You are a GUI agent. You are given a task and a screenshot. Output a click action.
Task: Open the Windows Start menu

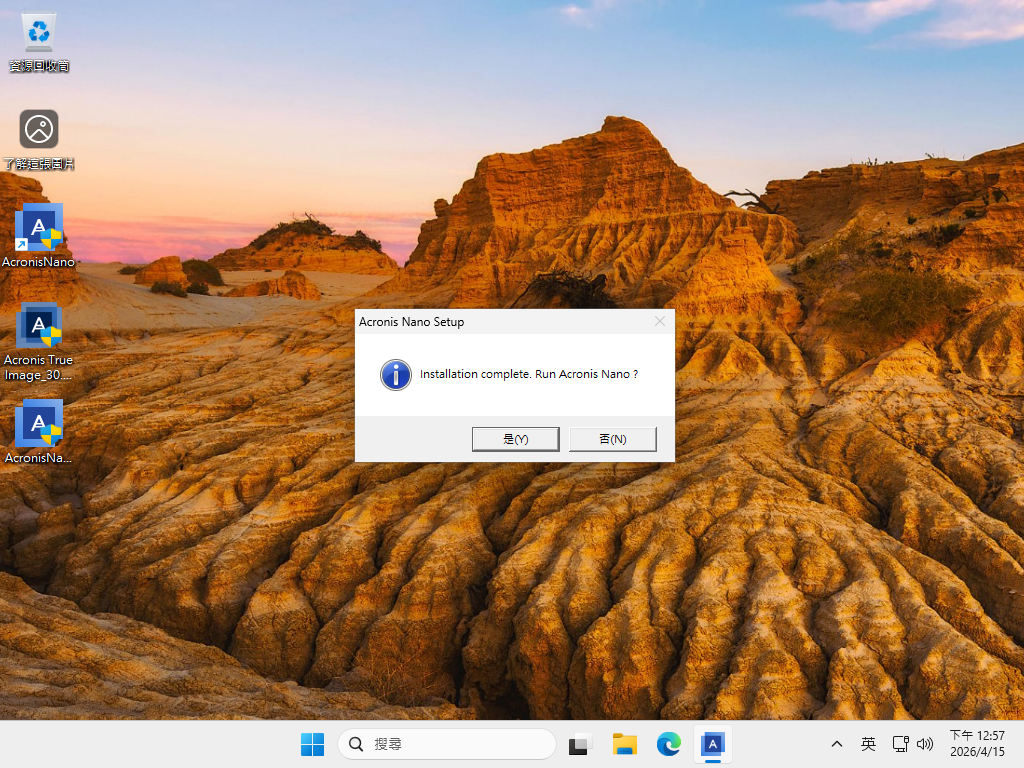pyautogui.click(x=312, y=744)
